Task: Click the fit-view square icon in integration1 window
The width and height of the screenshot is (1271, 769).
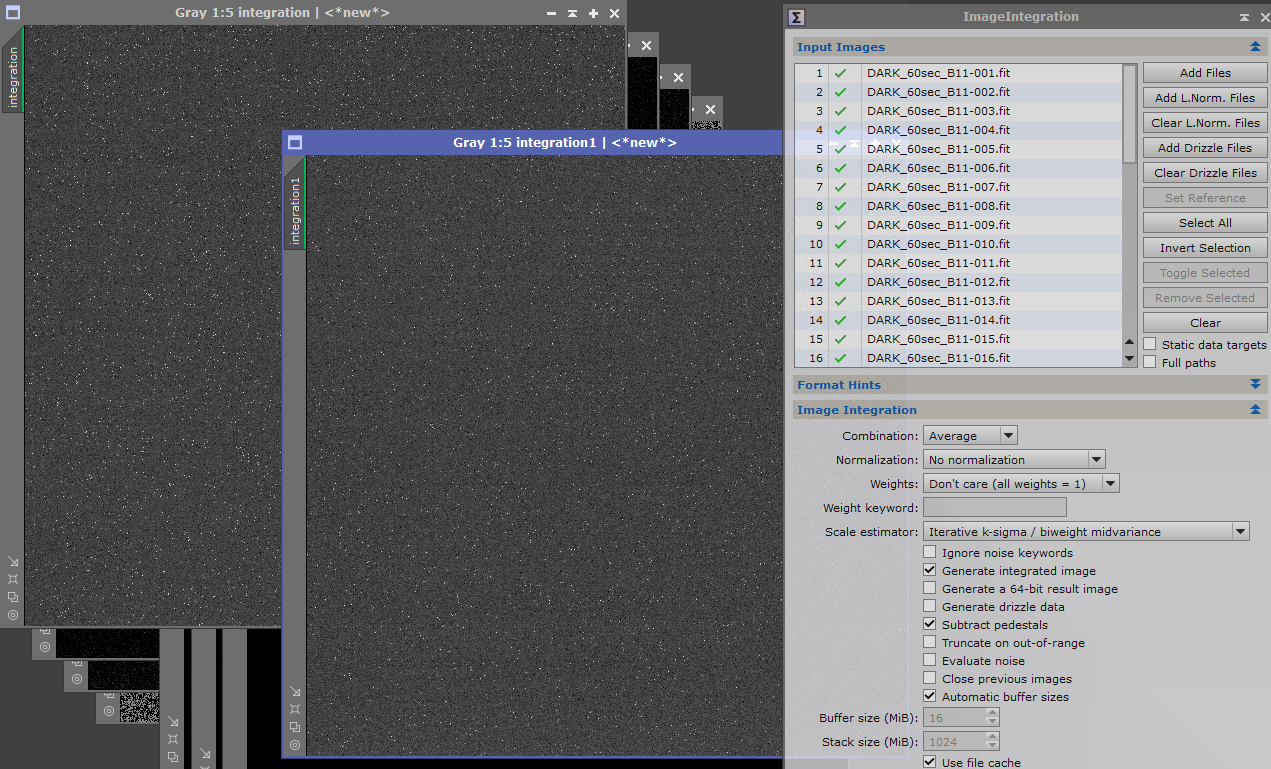Action: pyautogui.click(x=295, y=709)
